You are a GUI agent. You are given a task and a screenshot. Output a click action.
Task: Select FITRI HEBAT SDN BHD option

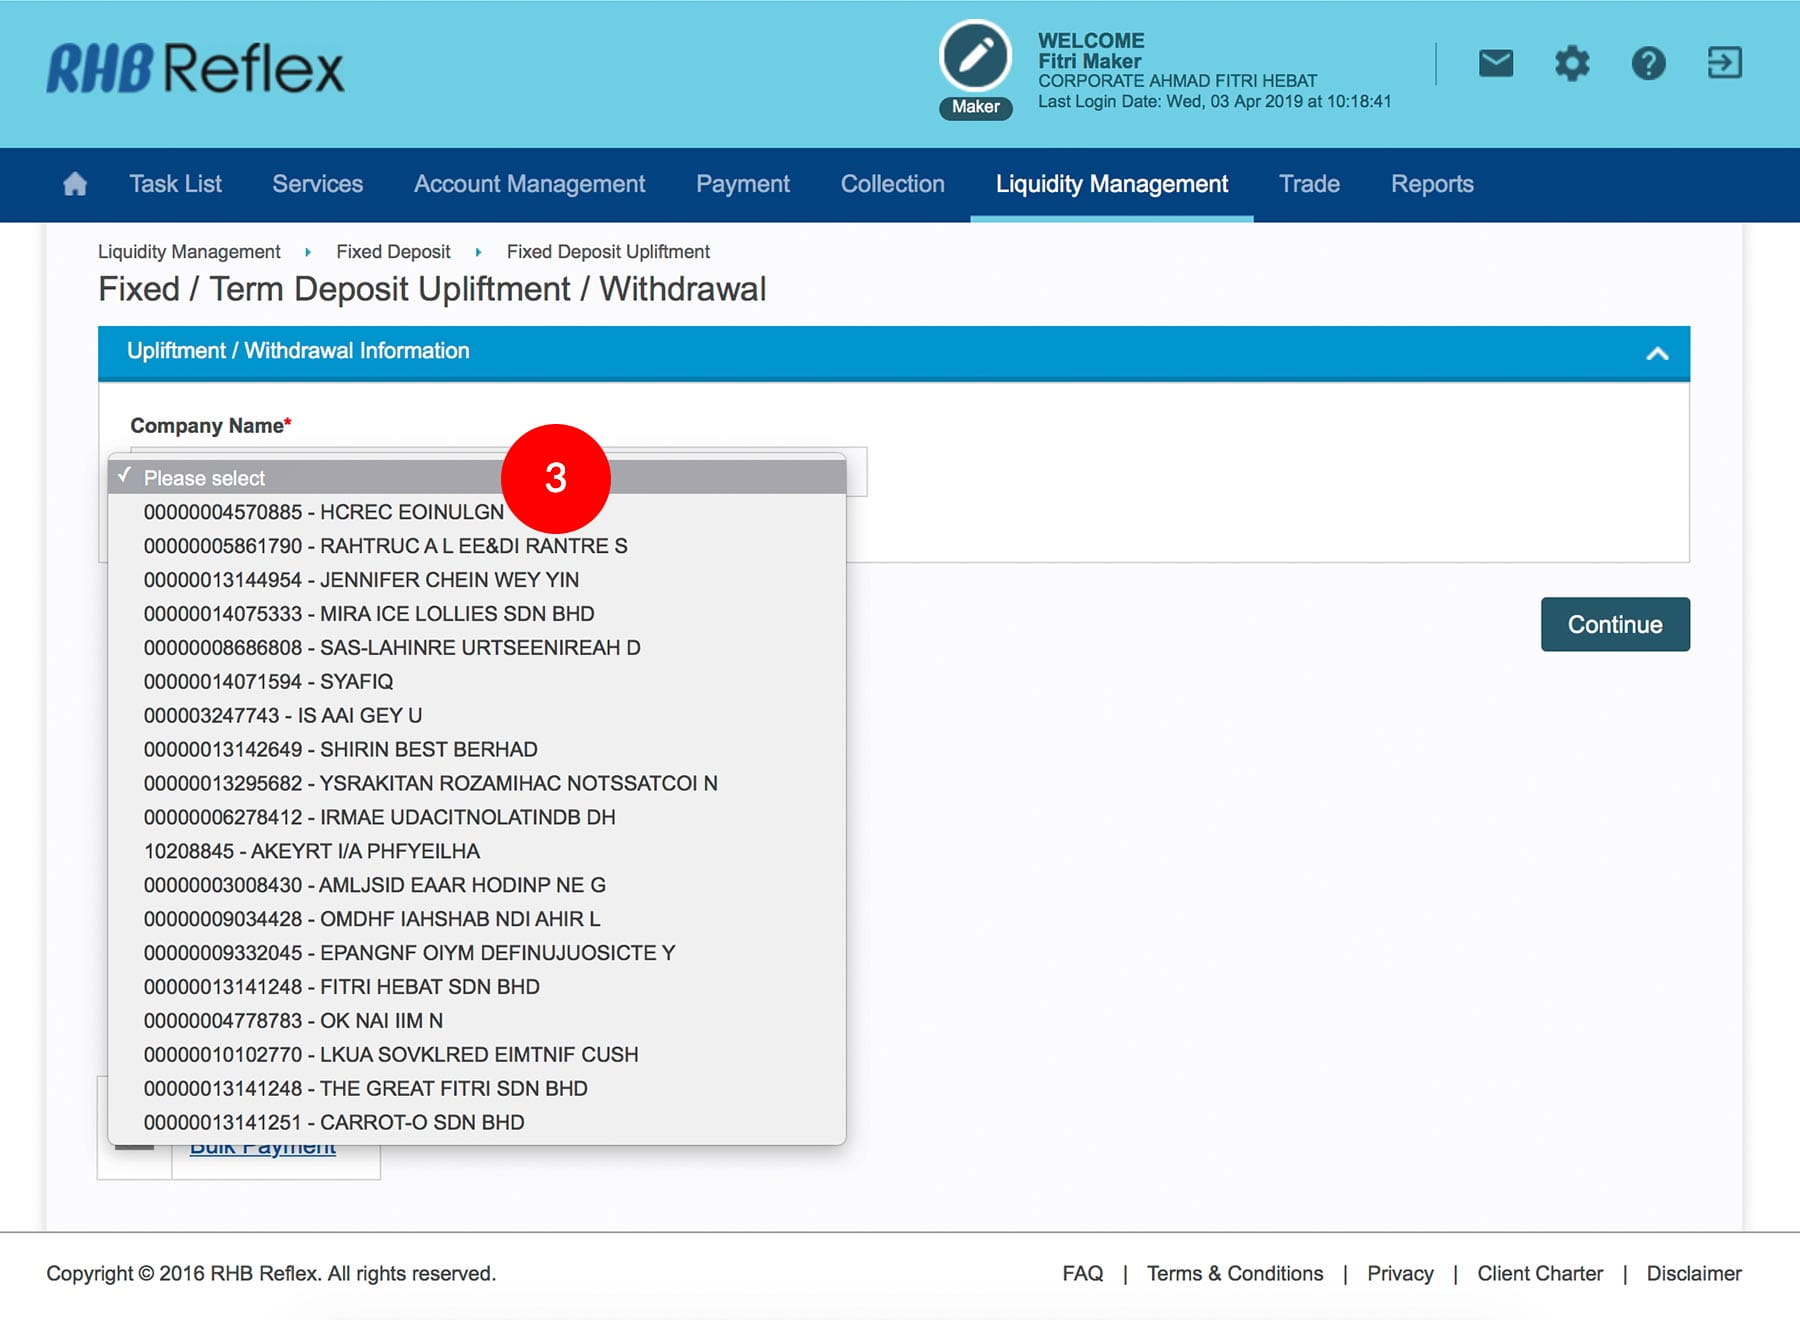click(341, 987)
